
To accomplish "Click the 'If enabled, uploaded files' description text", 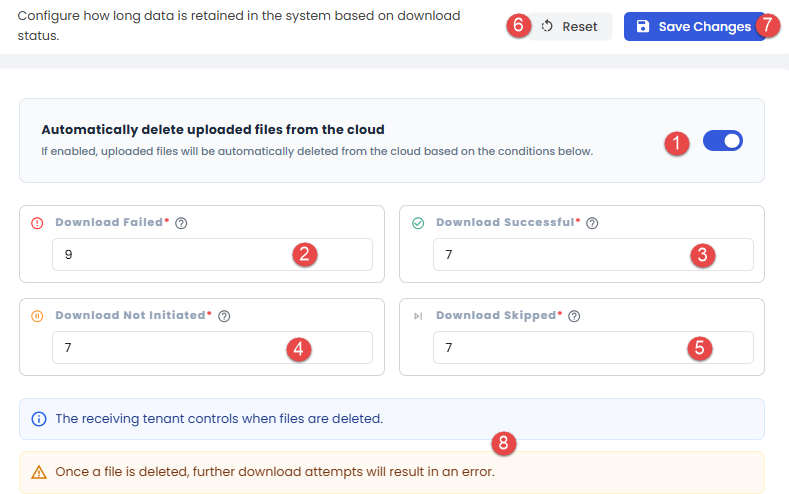I will coord(317,151).
